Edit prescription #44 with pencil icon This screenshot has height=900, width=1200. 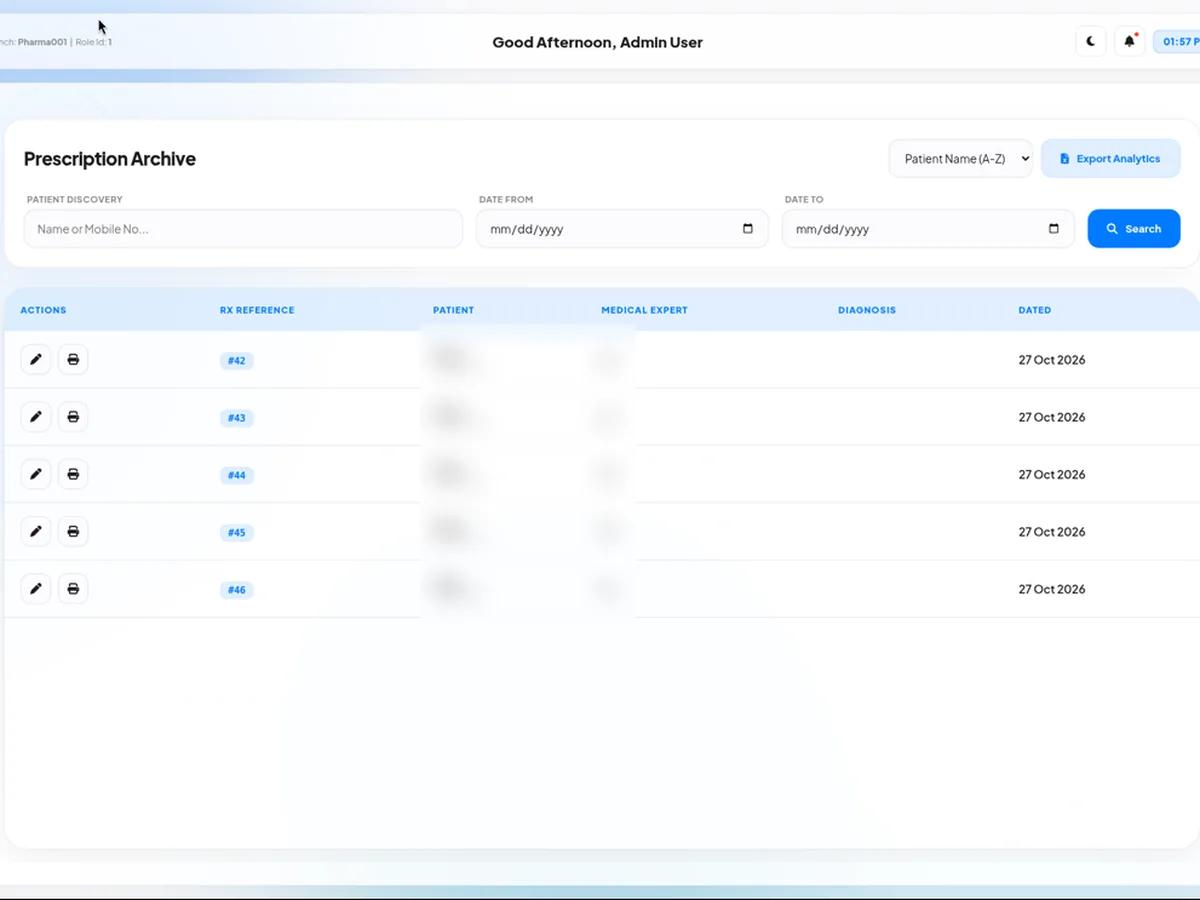36,474
